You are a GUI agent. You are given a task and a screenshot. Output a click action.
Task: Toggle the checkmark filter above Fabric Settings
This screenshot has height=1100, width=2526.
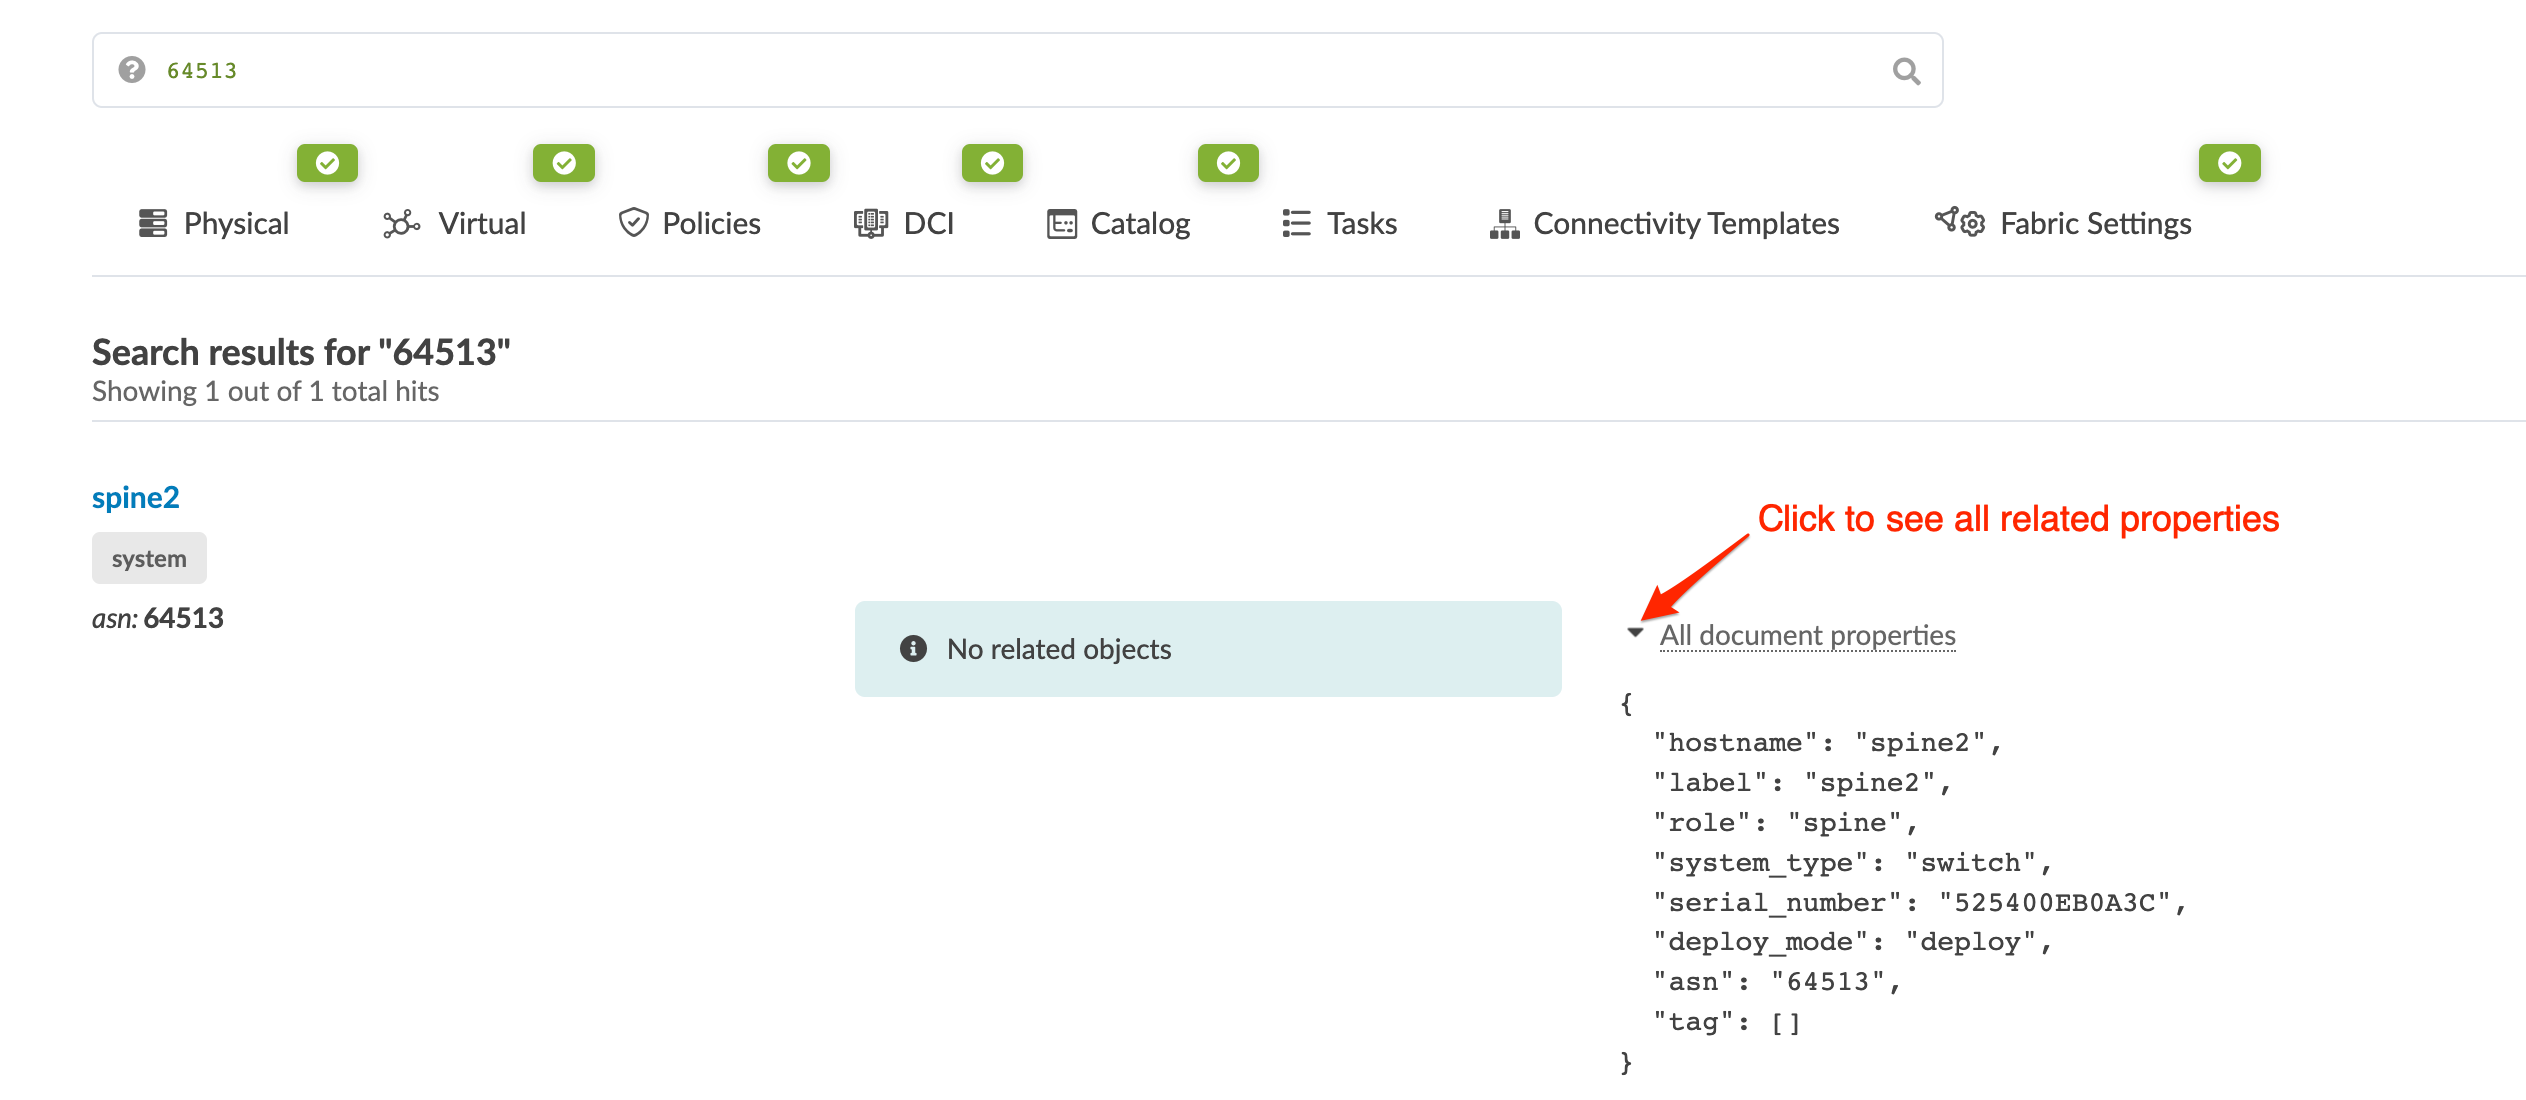(x=2229, y=162)
